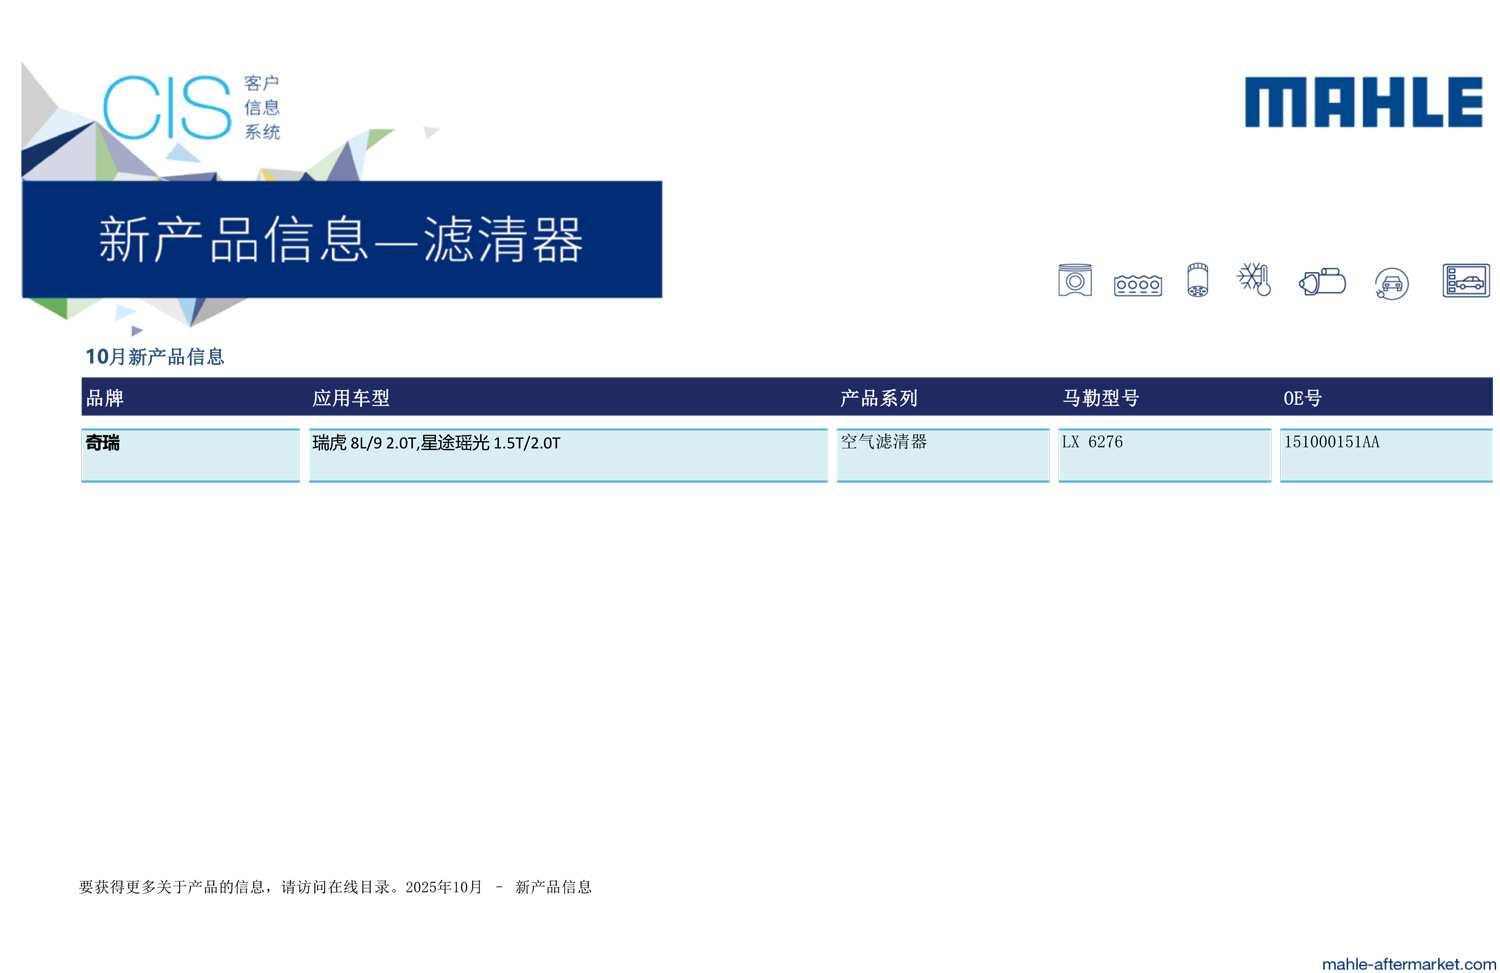The height and width of the screenshot is (973, 1500).
Task: Click the piston engine parts icon
Action: (x=1074, y=281)
